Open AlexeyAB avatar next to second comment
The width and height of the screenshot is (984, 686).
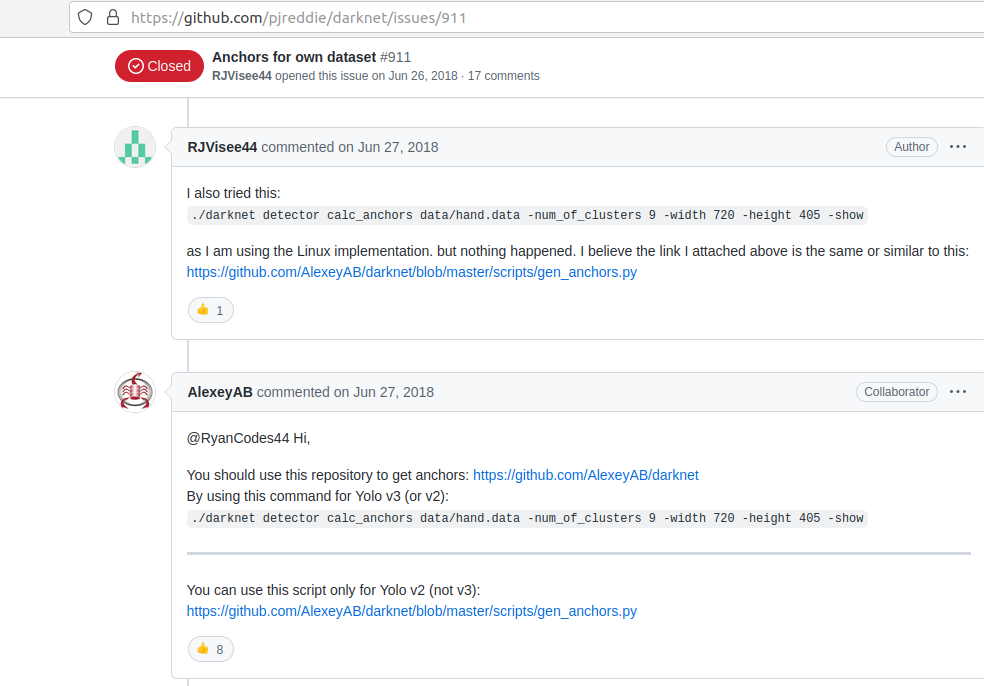(x=135, y=392)
